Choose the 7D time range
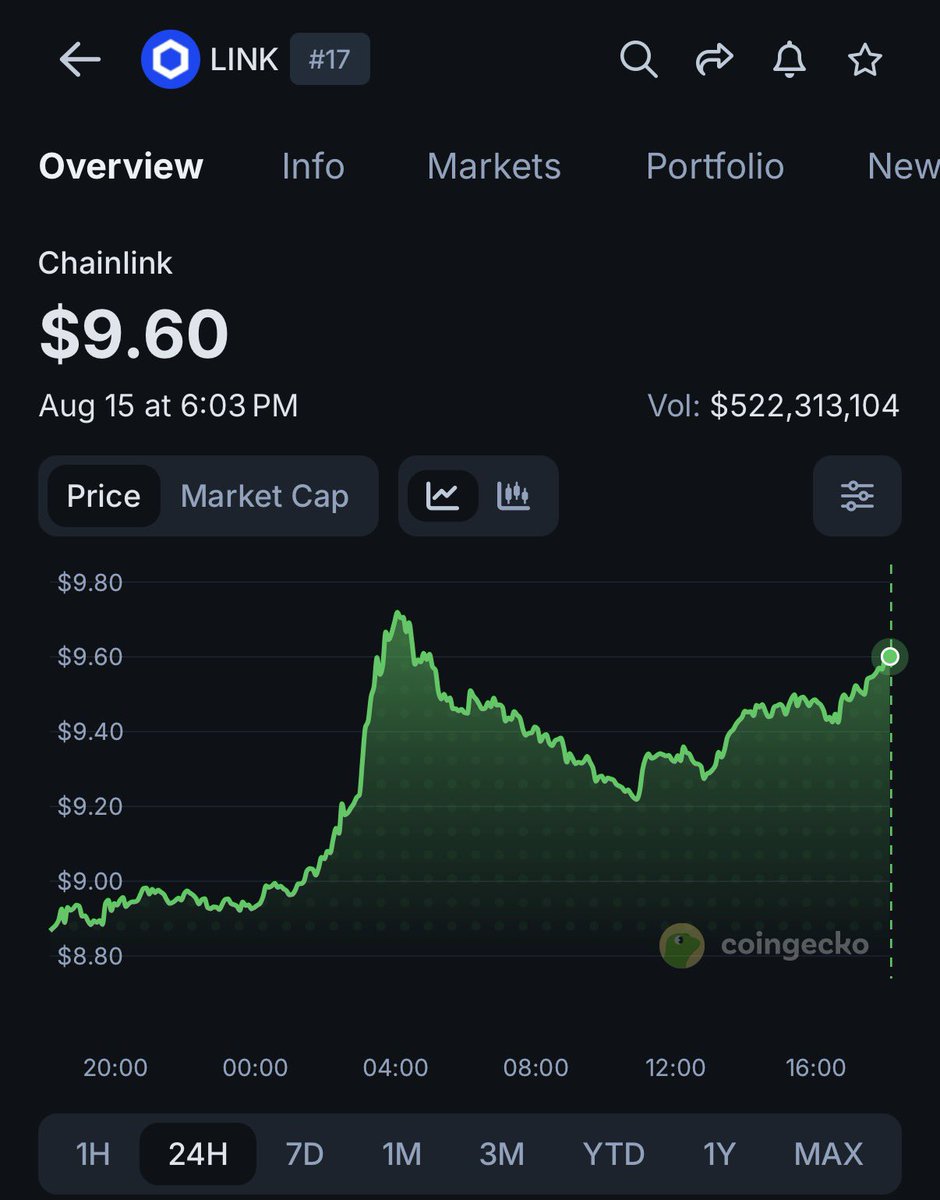 305,1154
